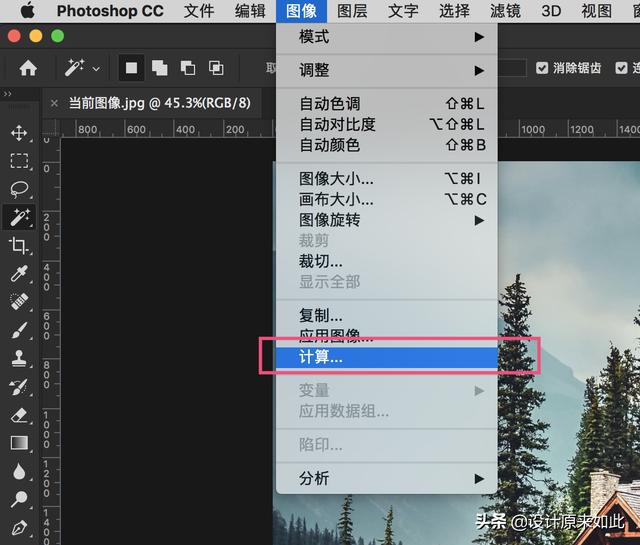Toggle the 消除锯齿 checkbox

pyautogui.click(x=542, y=68)
